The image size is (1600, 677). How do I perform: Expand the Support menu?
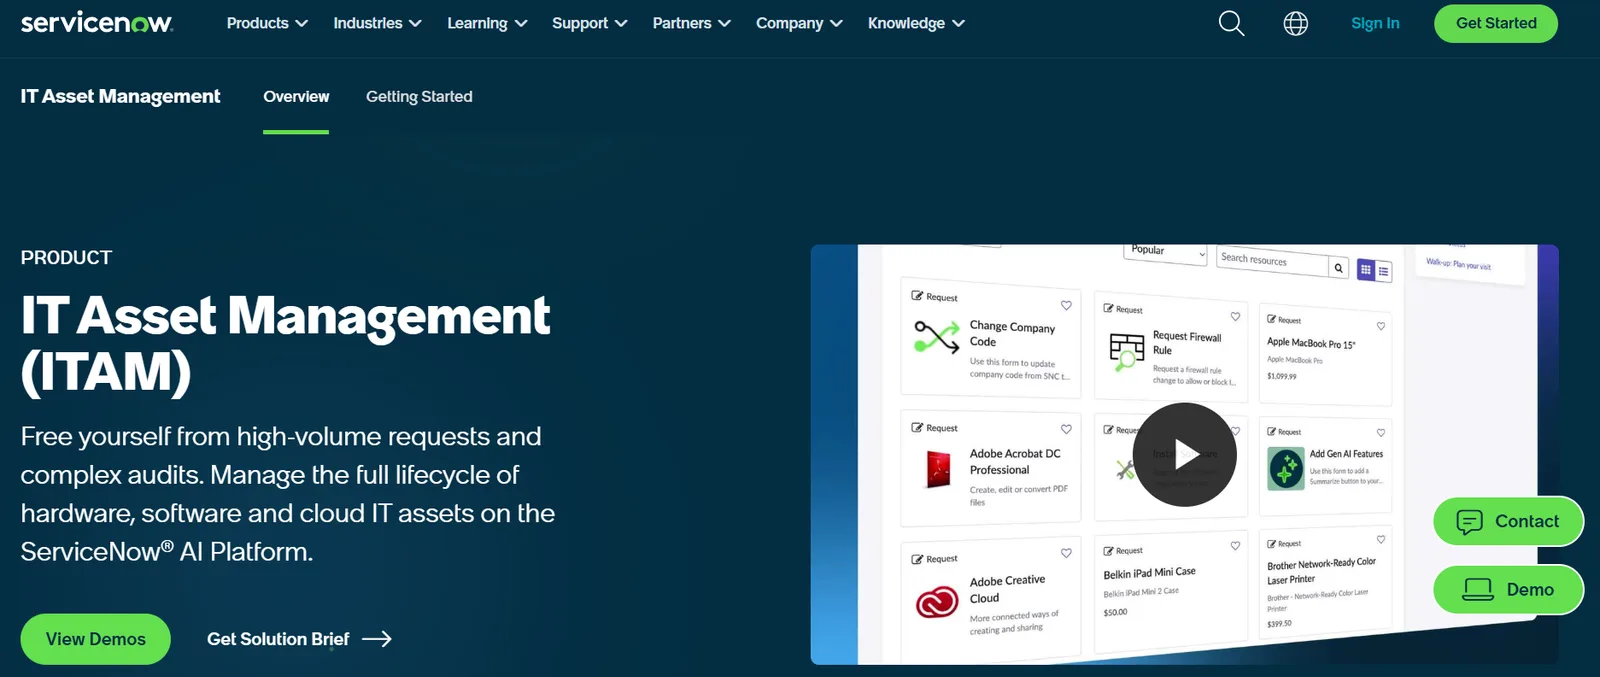point(590,23)
